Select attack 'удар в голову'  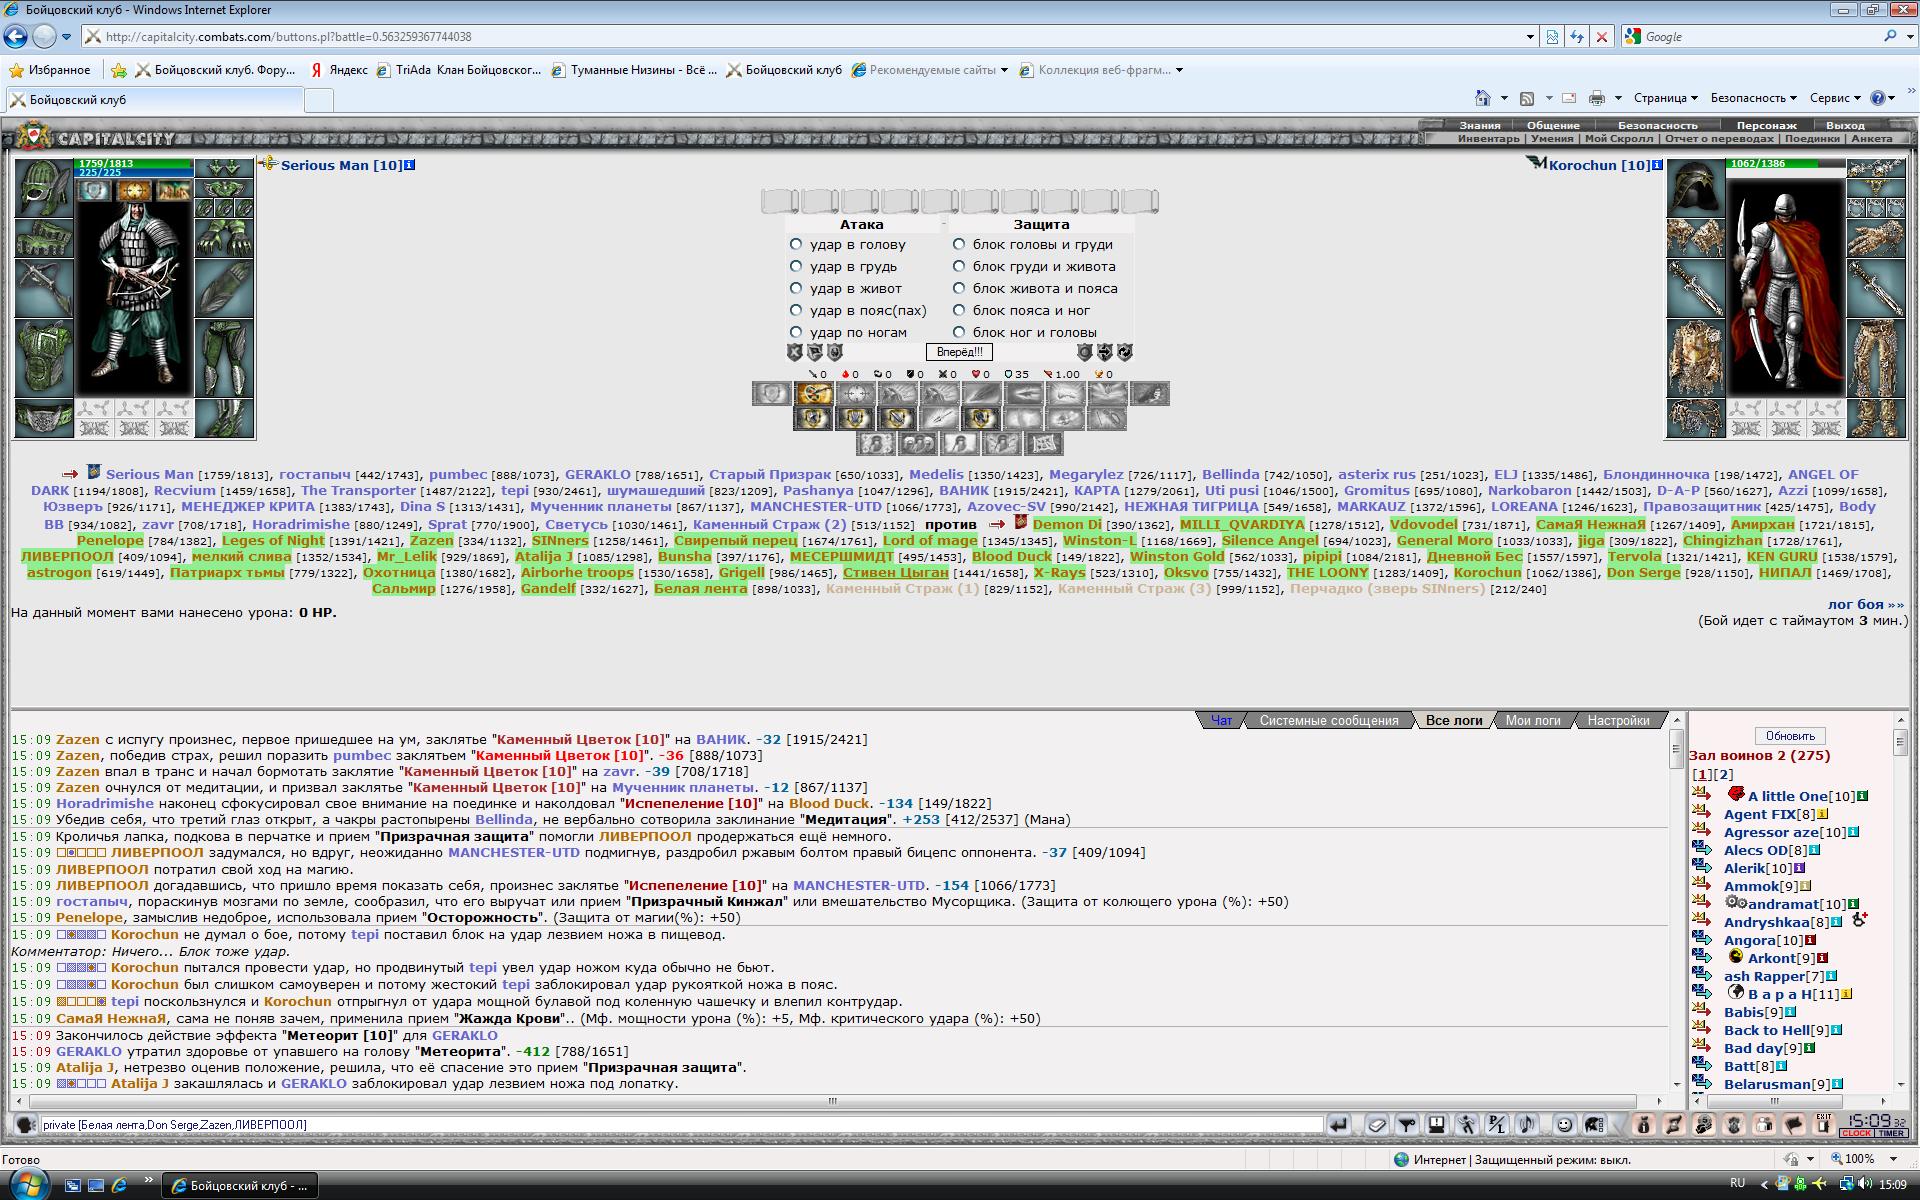(x=796, y=244)
